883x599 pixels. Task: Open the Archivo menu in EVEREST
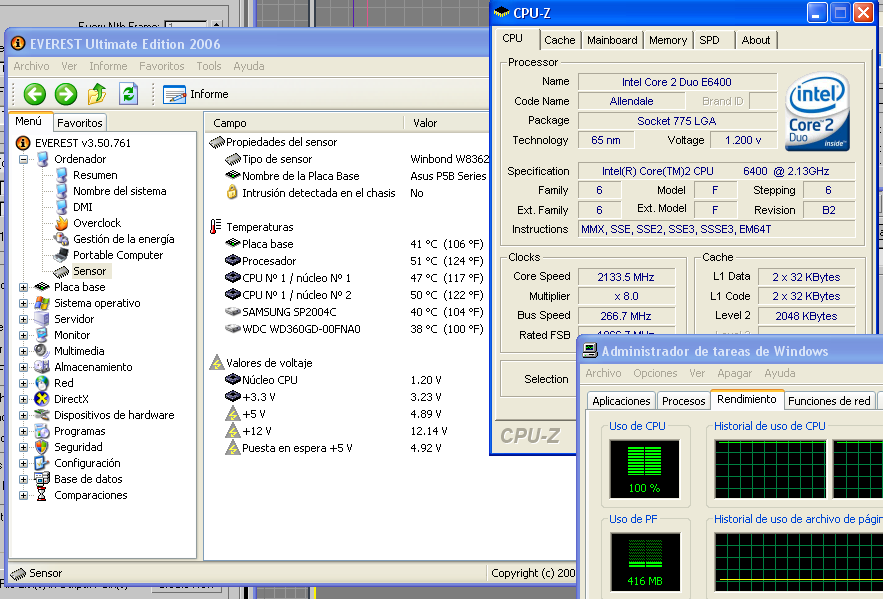coord(32,66)
